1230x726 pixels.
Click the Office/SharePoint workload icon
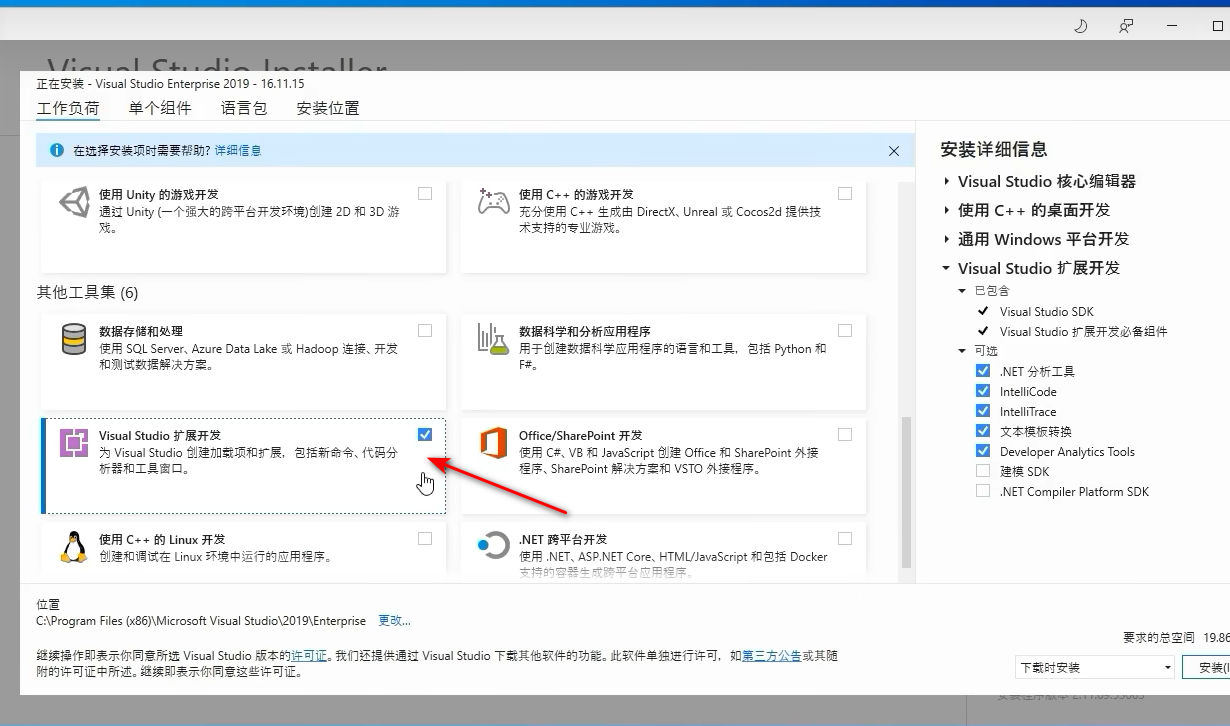click(493, 442)
